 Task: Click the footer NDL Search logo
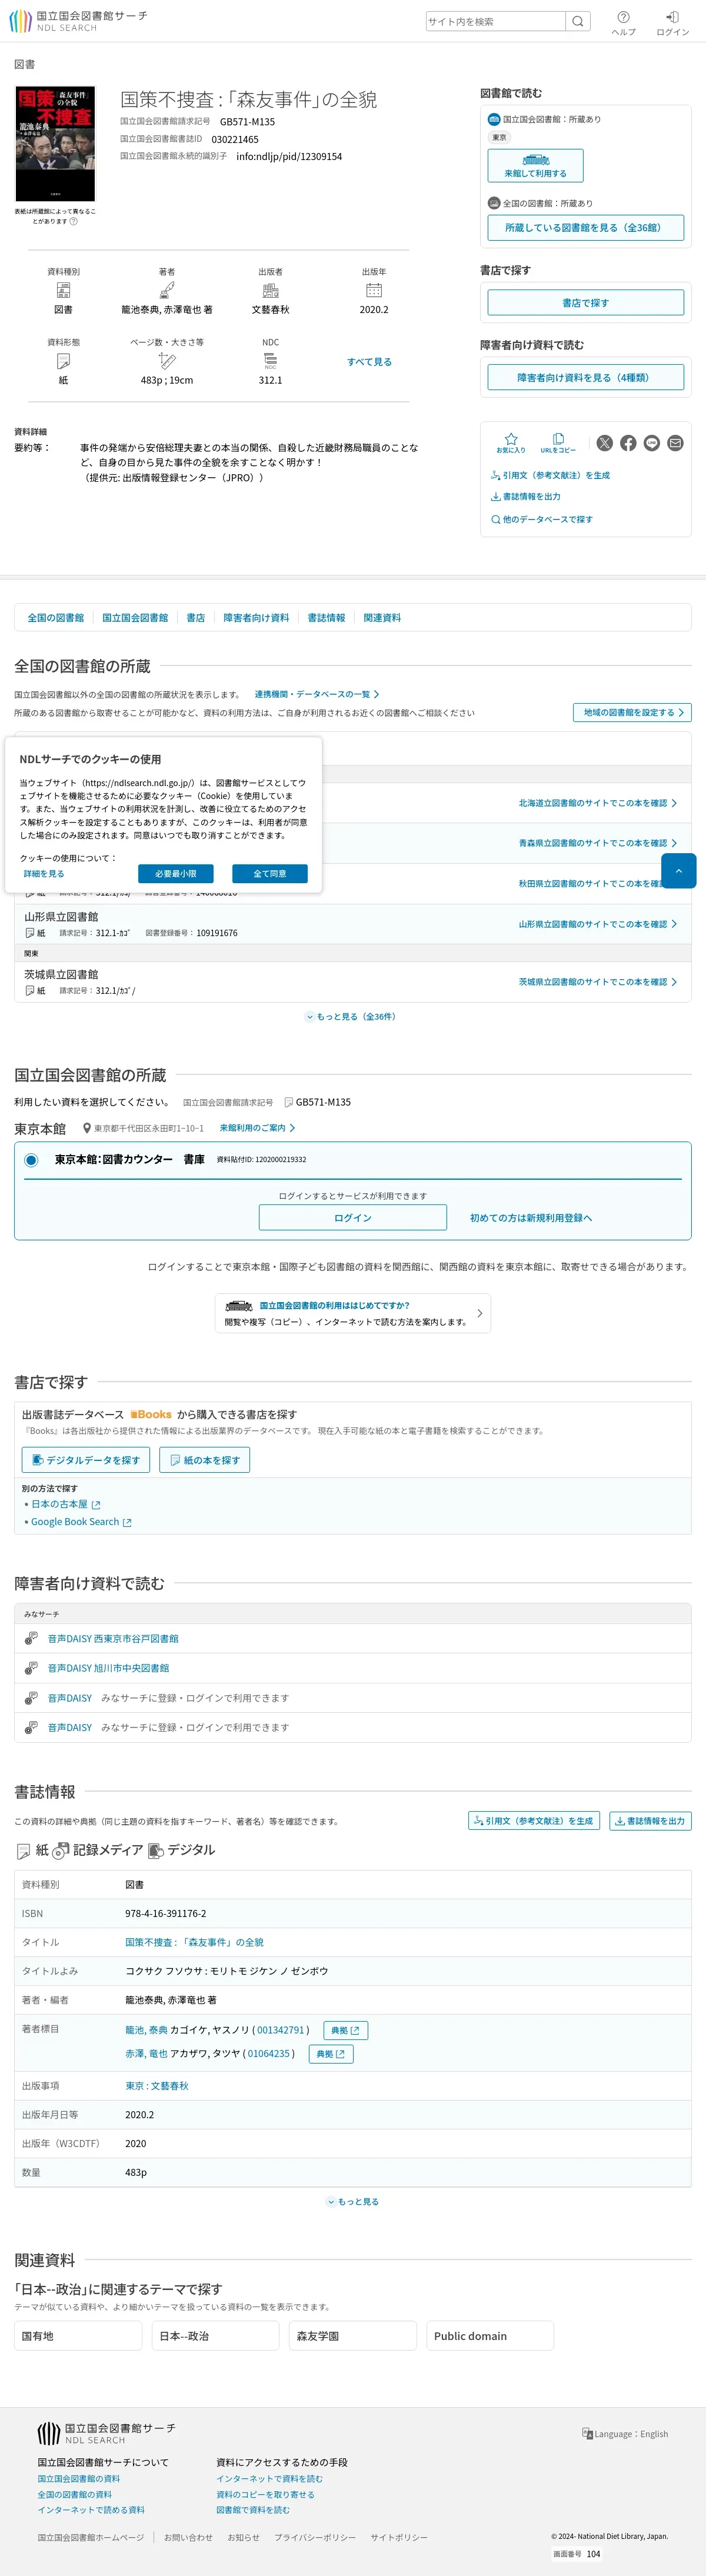[106, 2433]
